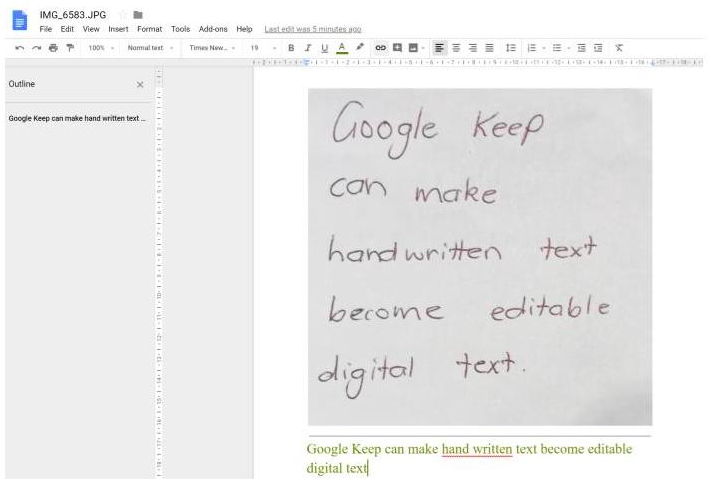Open the Edit menu
This screenshot has width=712, height=479.
[x=67, y=29]
